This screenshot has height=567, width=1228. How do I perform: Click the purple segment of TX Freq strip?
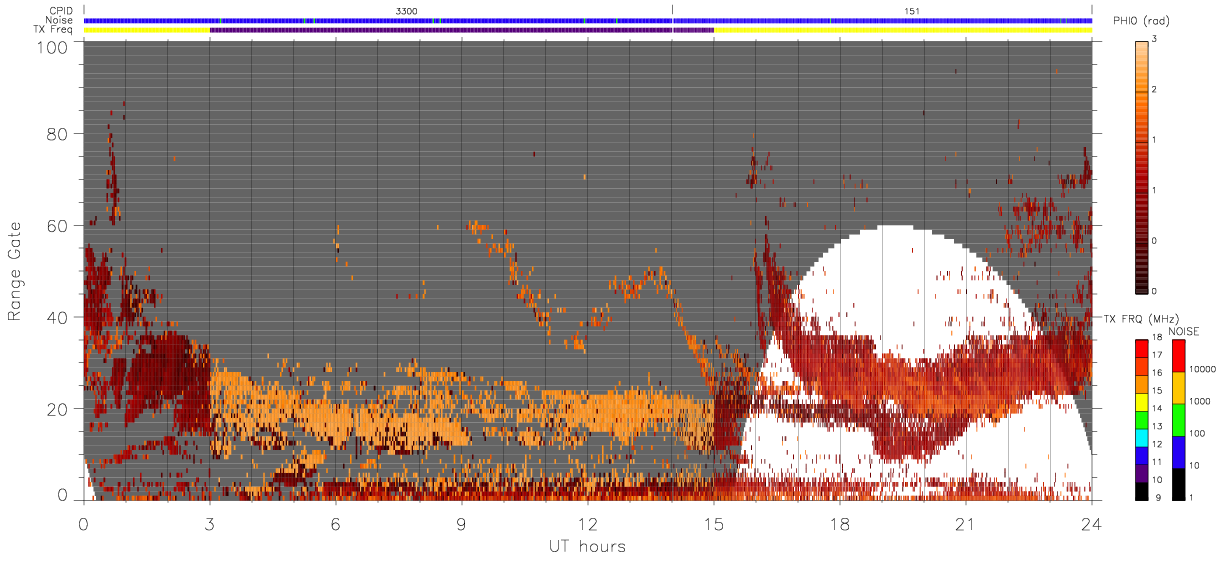(x=462, y=30)
